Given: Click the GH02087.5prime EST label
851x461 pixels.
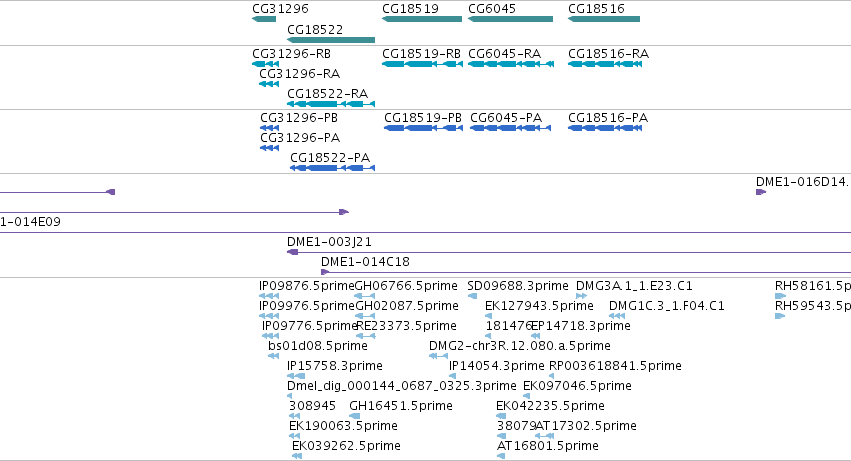Looking at the screenshot, I should point(407,306).
